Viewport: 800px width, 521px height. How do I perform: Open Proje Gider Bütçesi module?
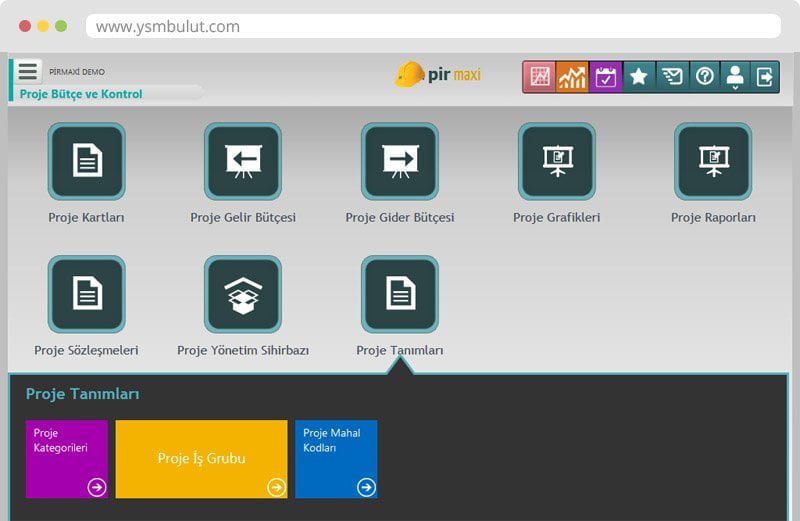coord(400,162)
